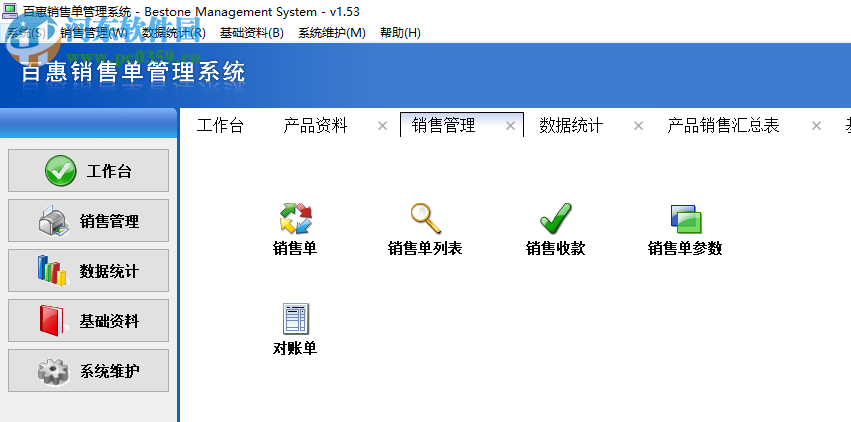Switch to the 产品资料 tab
The width and height of the screenshot is (851, 422).
click(x=315, y=125)
